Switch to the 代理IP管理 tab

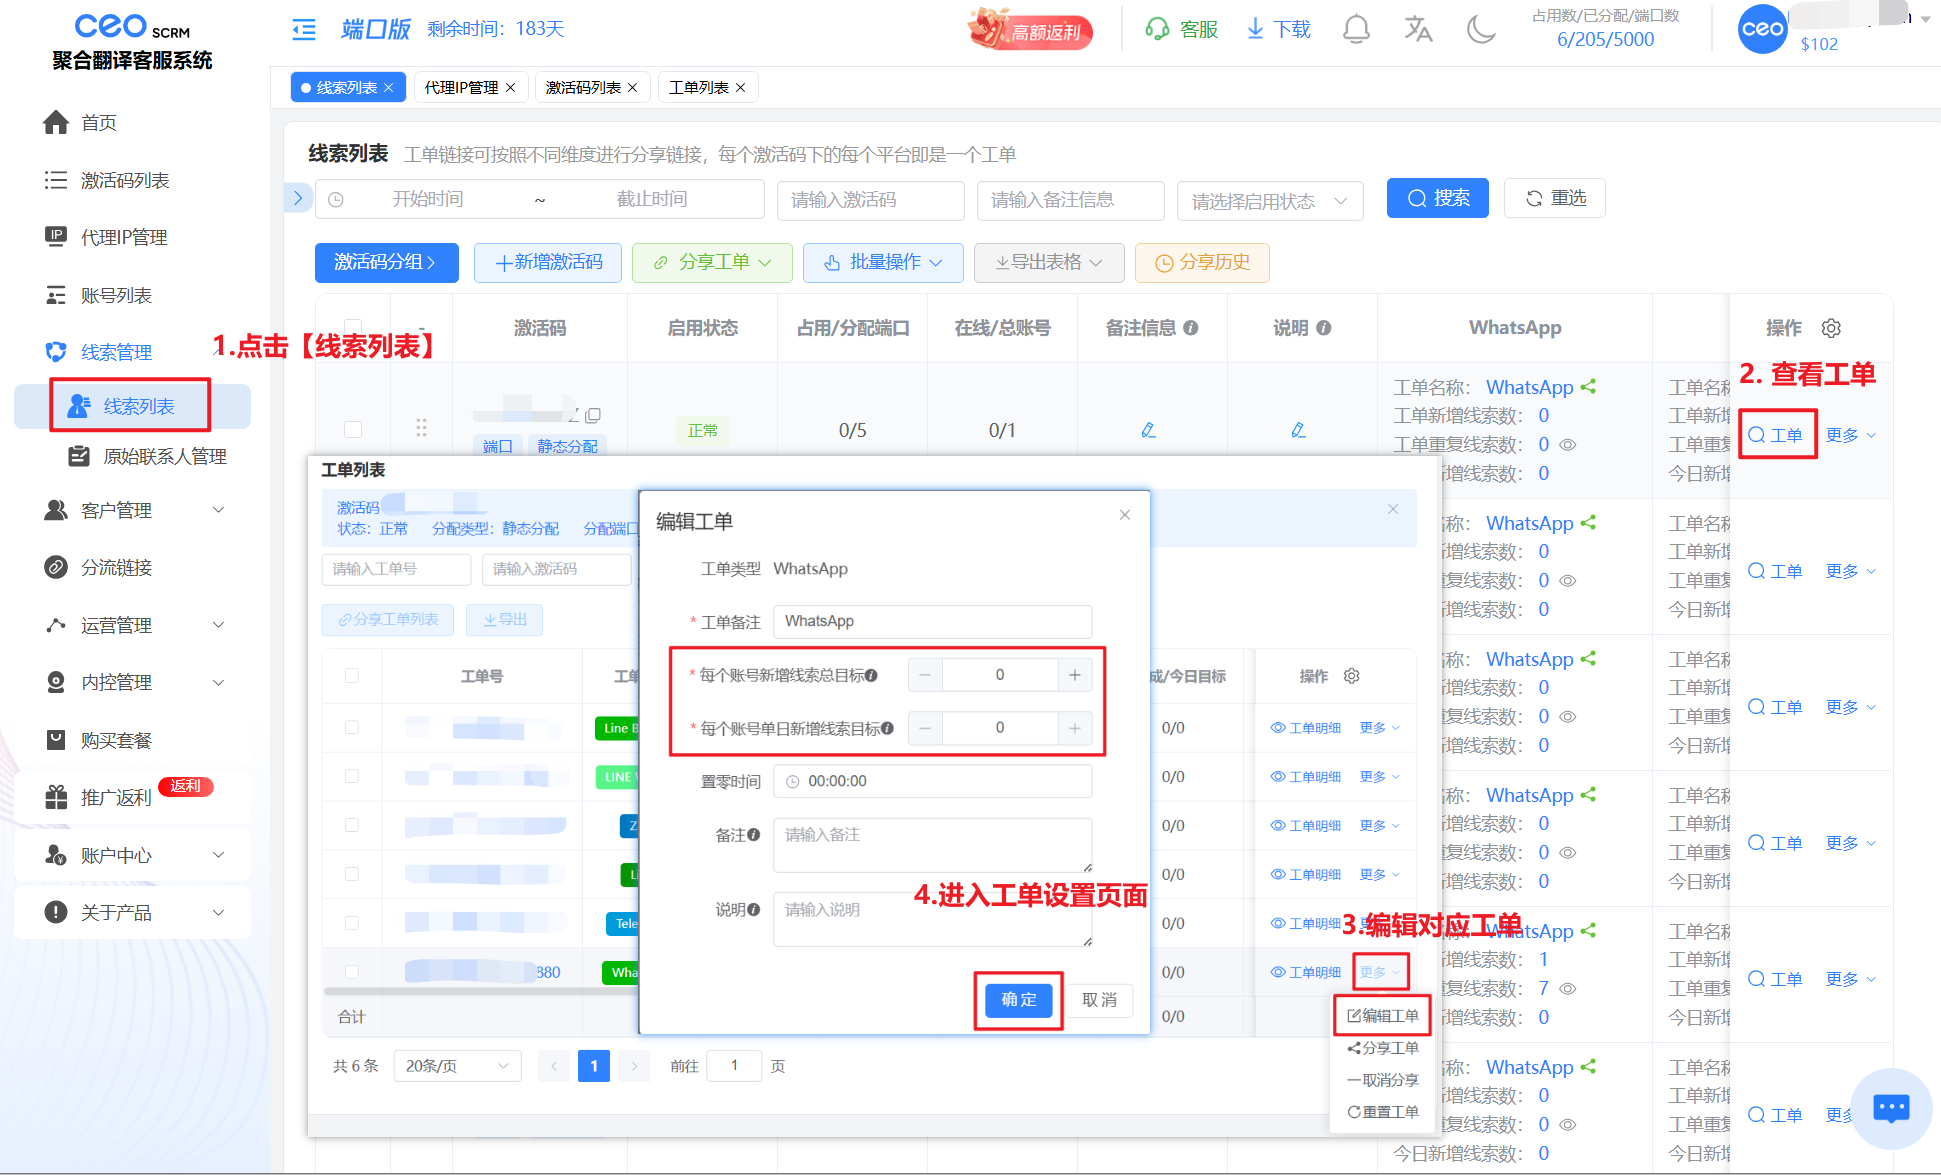point(461,88)
